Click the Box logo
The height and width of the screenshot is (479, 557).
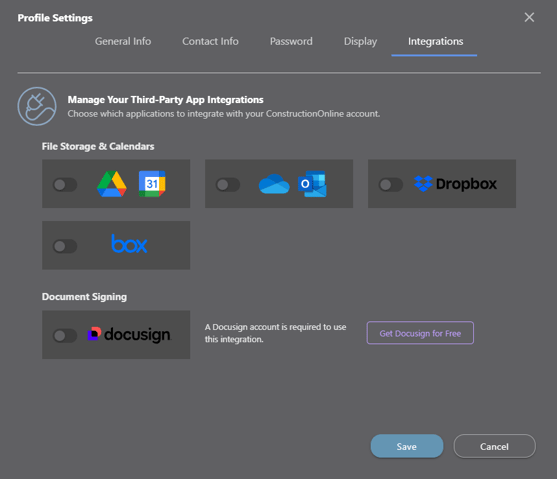point(129,244)
